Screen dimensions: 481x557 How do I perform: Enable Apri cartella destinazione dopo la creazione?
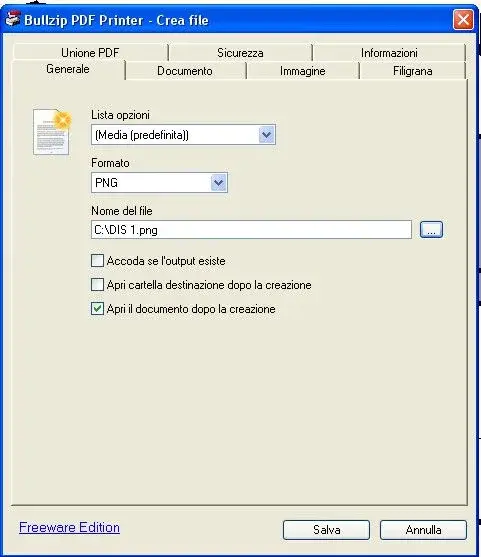[97, 285]
